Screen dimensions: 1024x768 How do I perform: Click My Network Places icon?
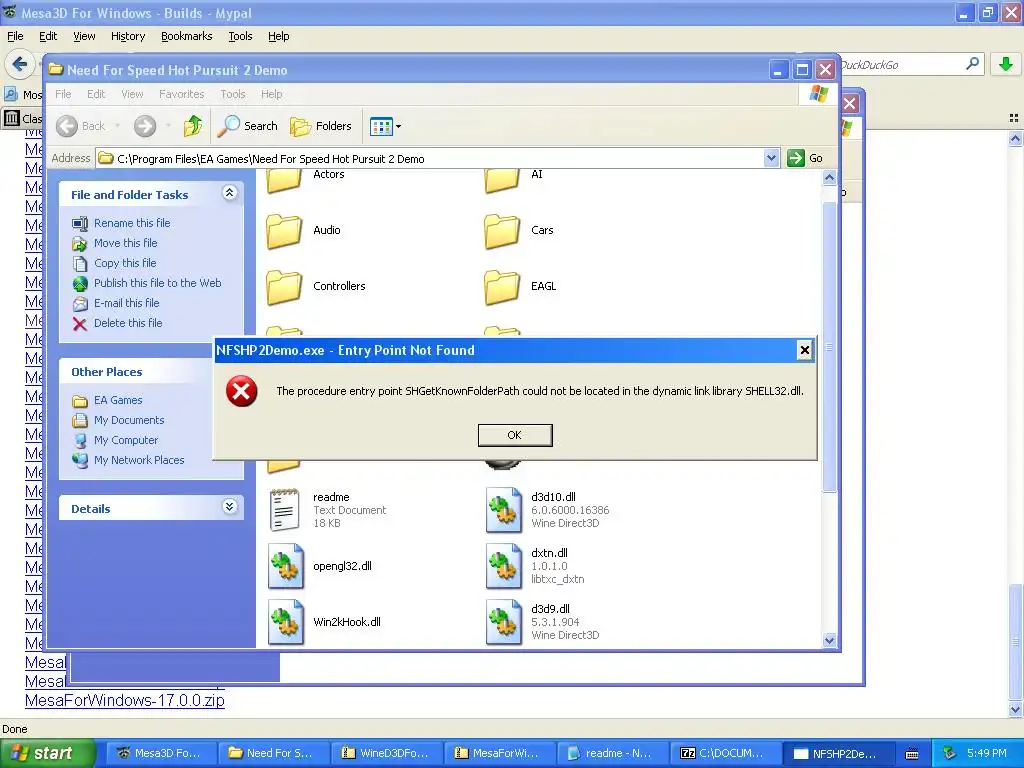[x=80, y=461]
